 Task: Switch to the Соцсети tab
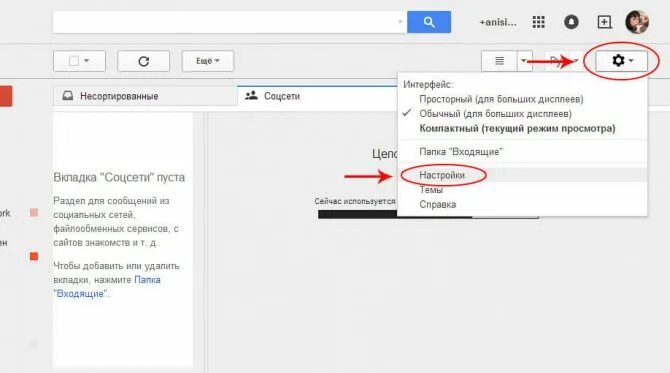(x=317, y=96)
